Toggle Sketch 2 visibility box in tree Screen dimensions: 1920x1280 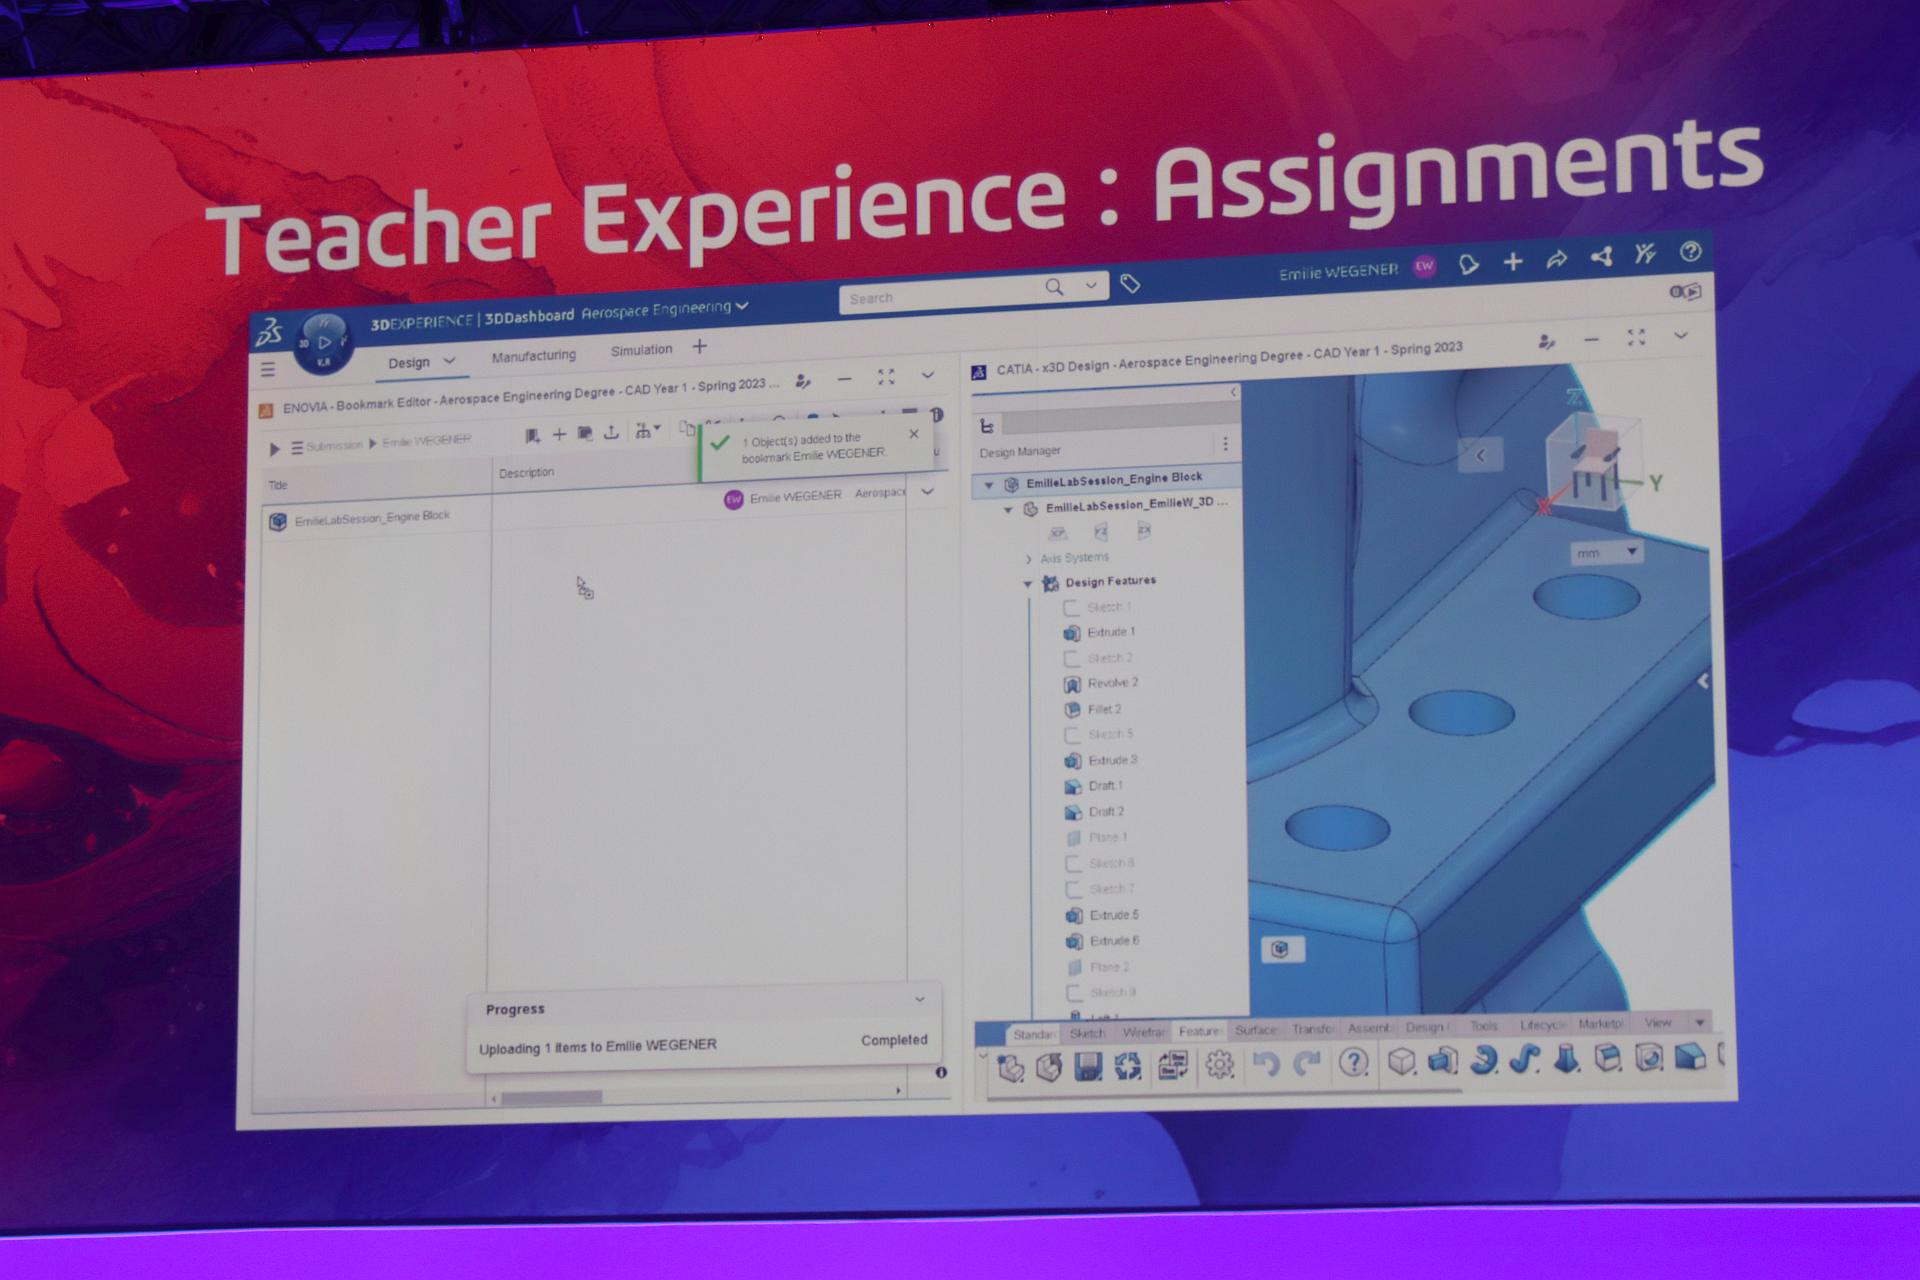tap(1071, 658)
